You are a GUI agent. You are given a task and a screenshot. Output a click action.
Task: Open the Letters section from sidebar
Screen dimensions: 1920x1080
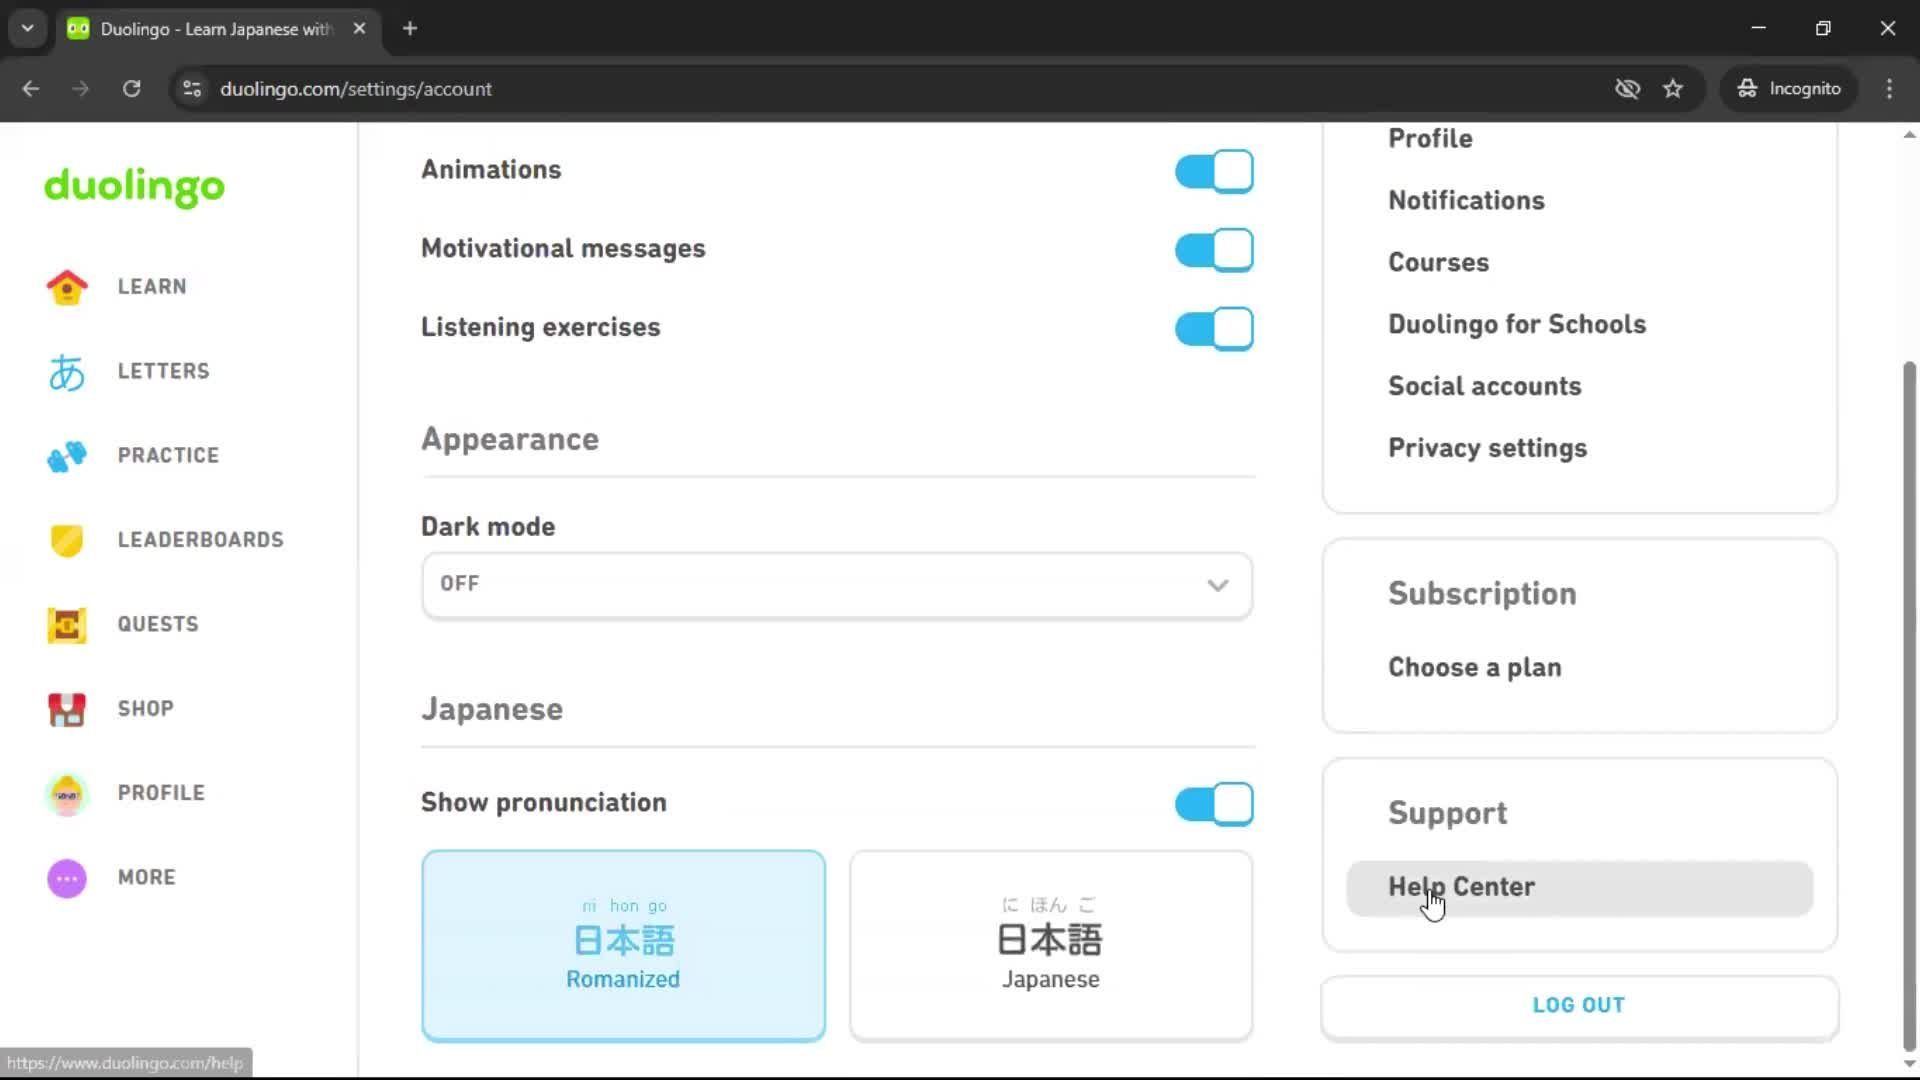coord(66,371)
